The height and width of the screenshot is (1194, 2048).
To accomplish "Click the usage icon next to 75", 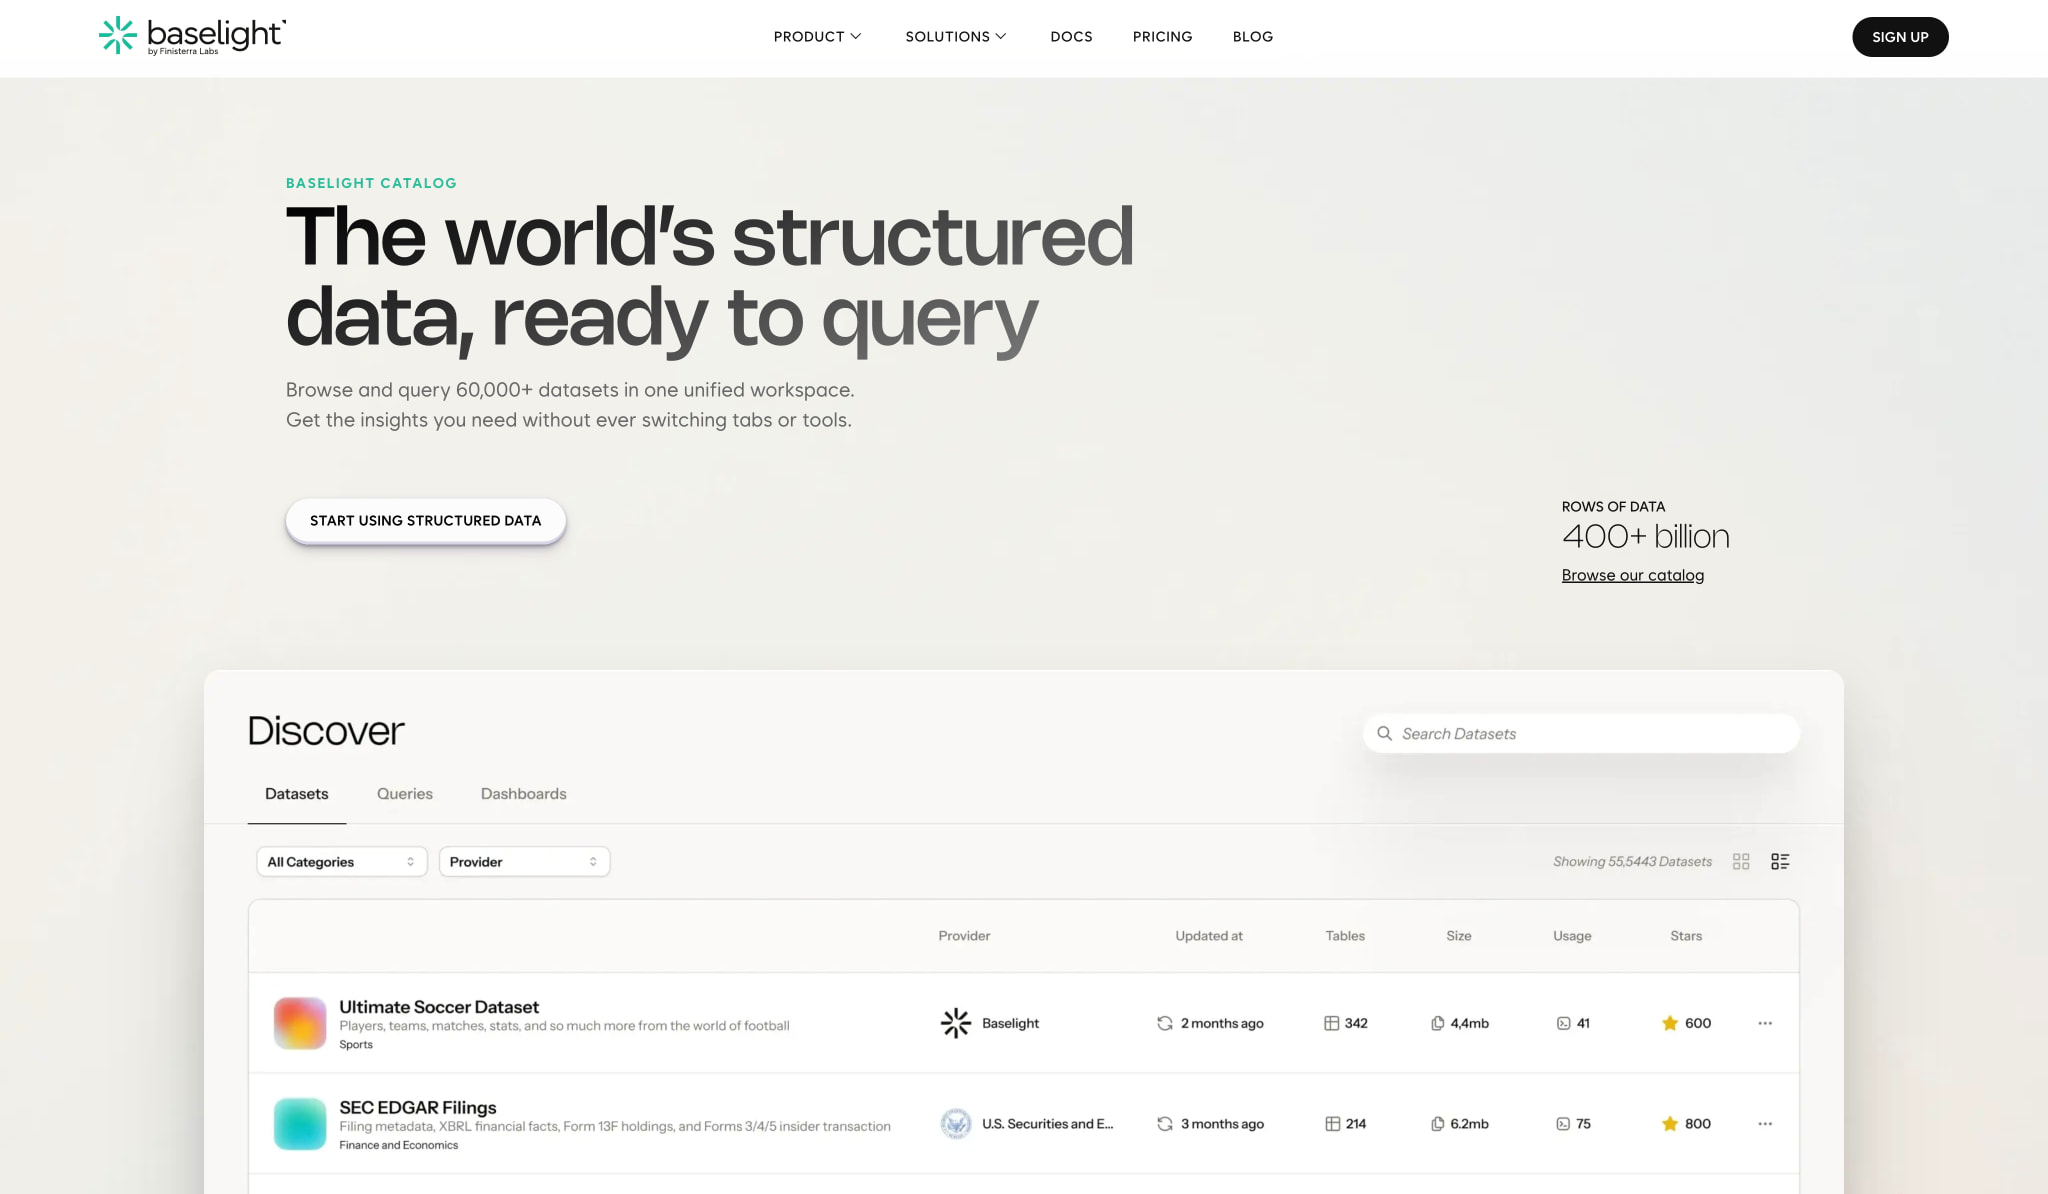I will click(1563, 1124).
